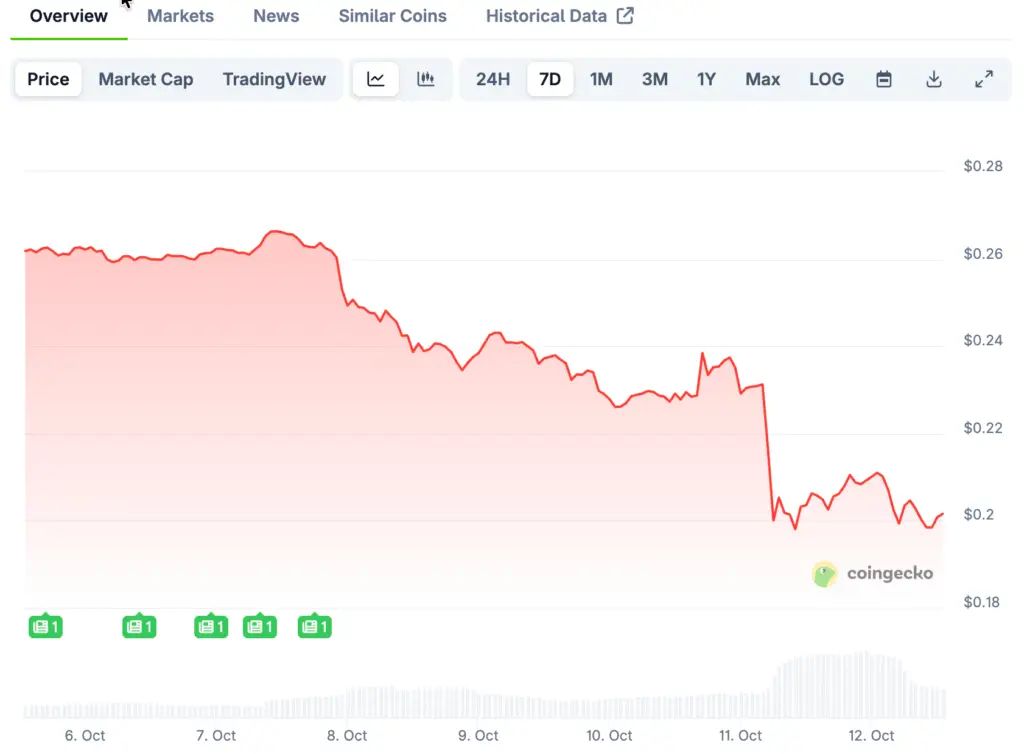Select the 24H time range
The image size is (1024, 754).
[493, 80]
